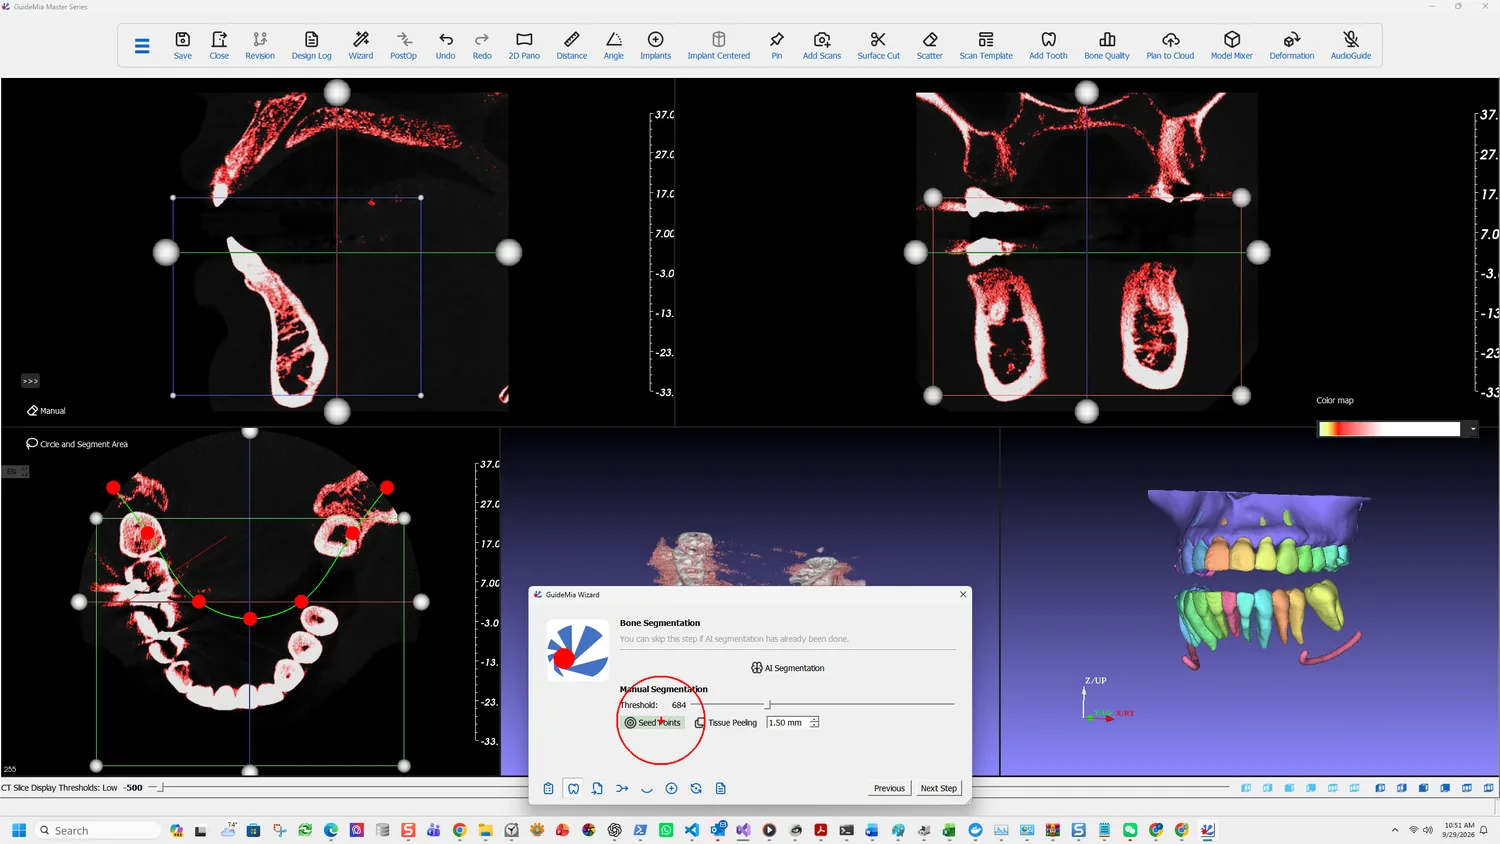Open WhatsApp from the taskbar
1500x844 pixels.
[x=666, y=830]
